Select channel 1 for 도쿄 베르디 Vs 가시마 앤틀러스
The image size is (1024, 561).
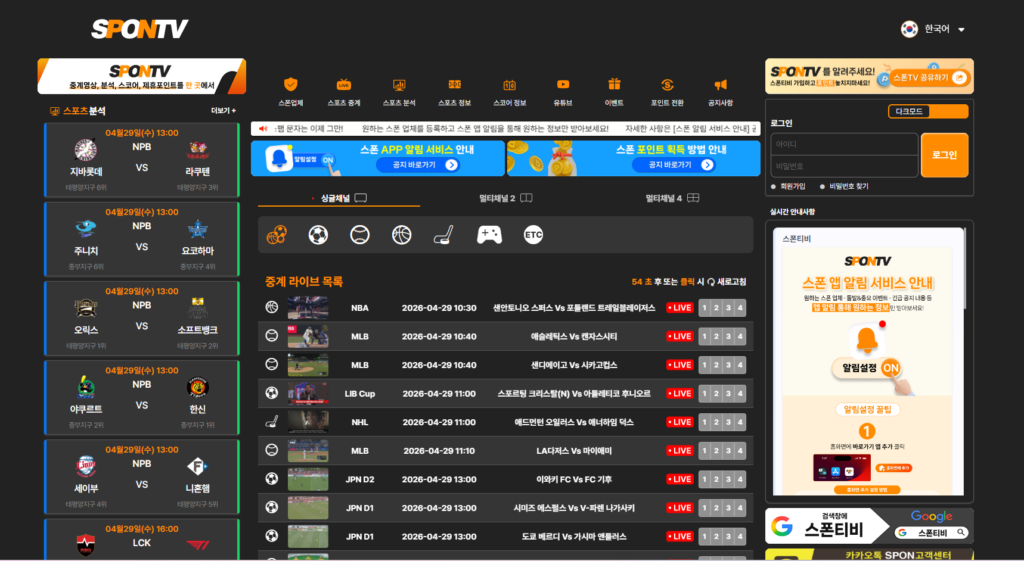pos(705,536)
